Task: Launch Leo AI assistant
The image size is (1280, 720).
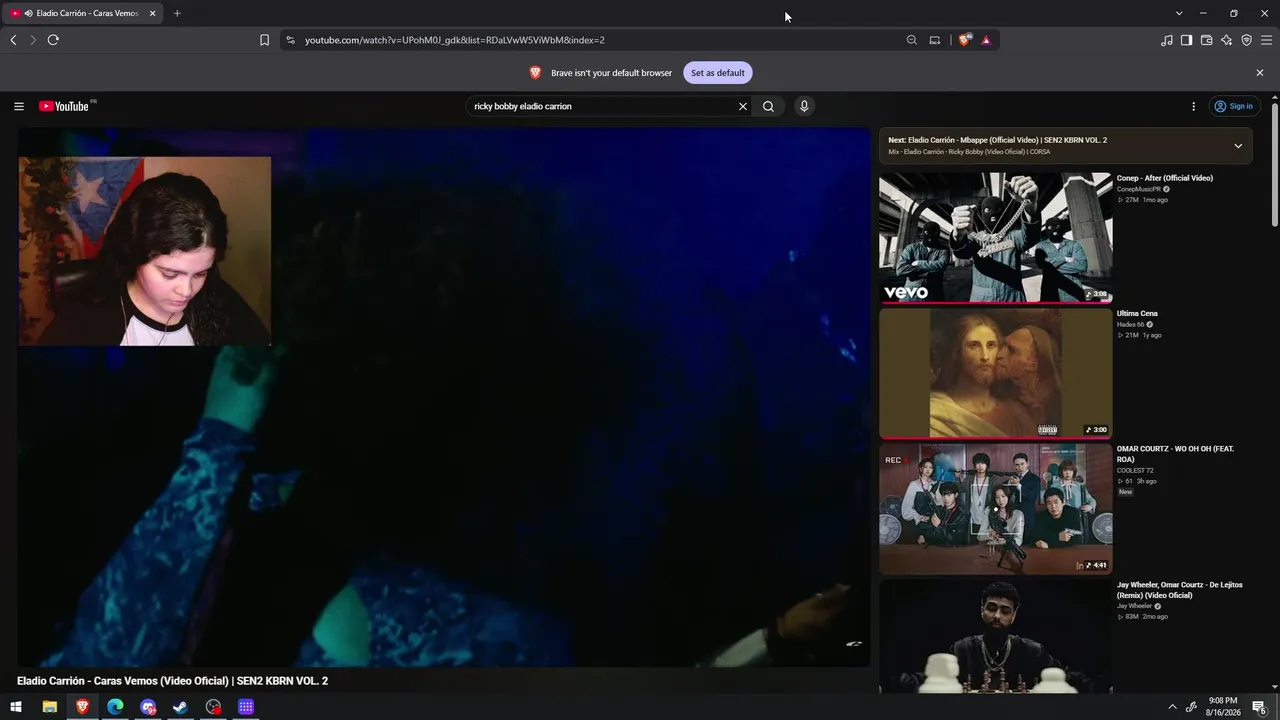Action: (x=1227, y=40)
